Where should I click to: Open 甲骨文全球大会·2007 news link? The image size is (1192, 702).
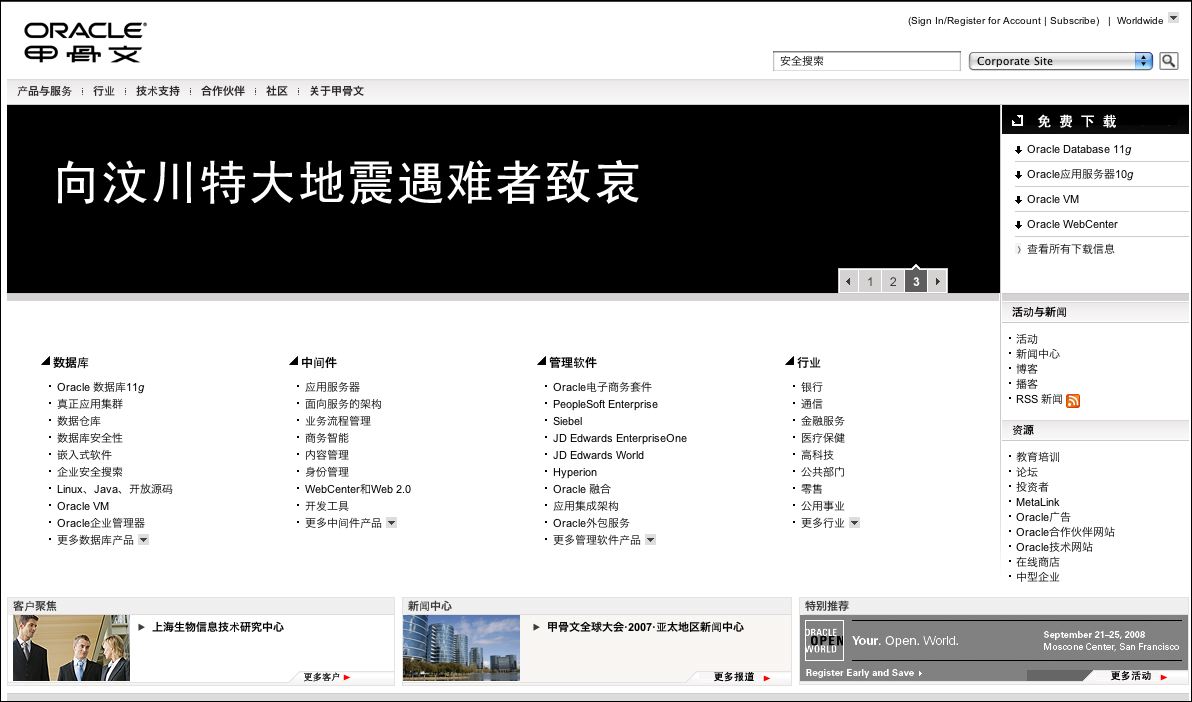coord(645,627)
